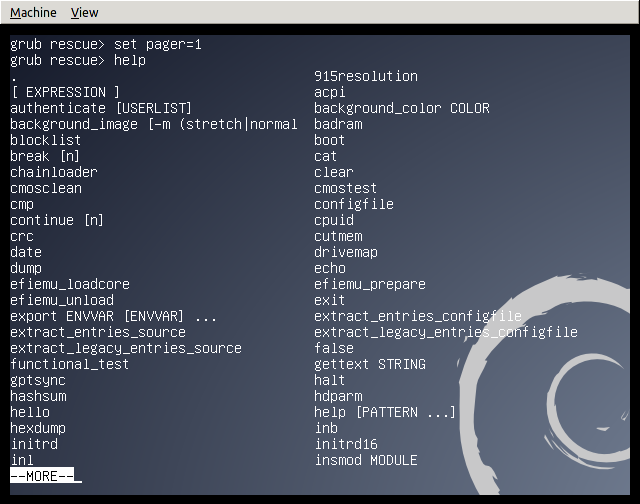Select the 'continue [n]' entry
The width and height of the screenshot is (640, 504).
(x=57, y=220)
